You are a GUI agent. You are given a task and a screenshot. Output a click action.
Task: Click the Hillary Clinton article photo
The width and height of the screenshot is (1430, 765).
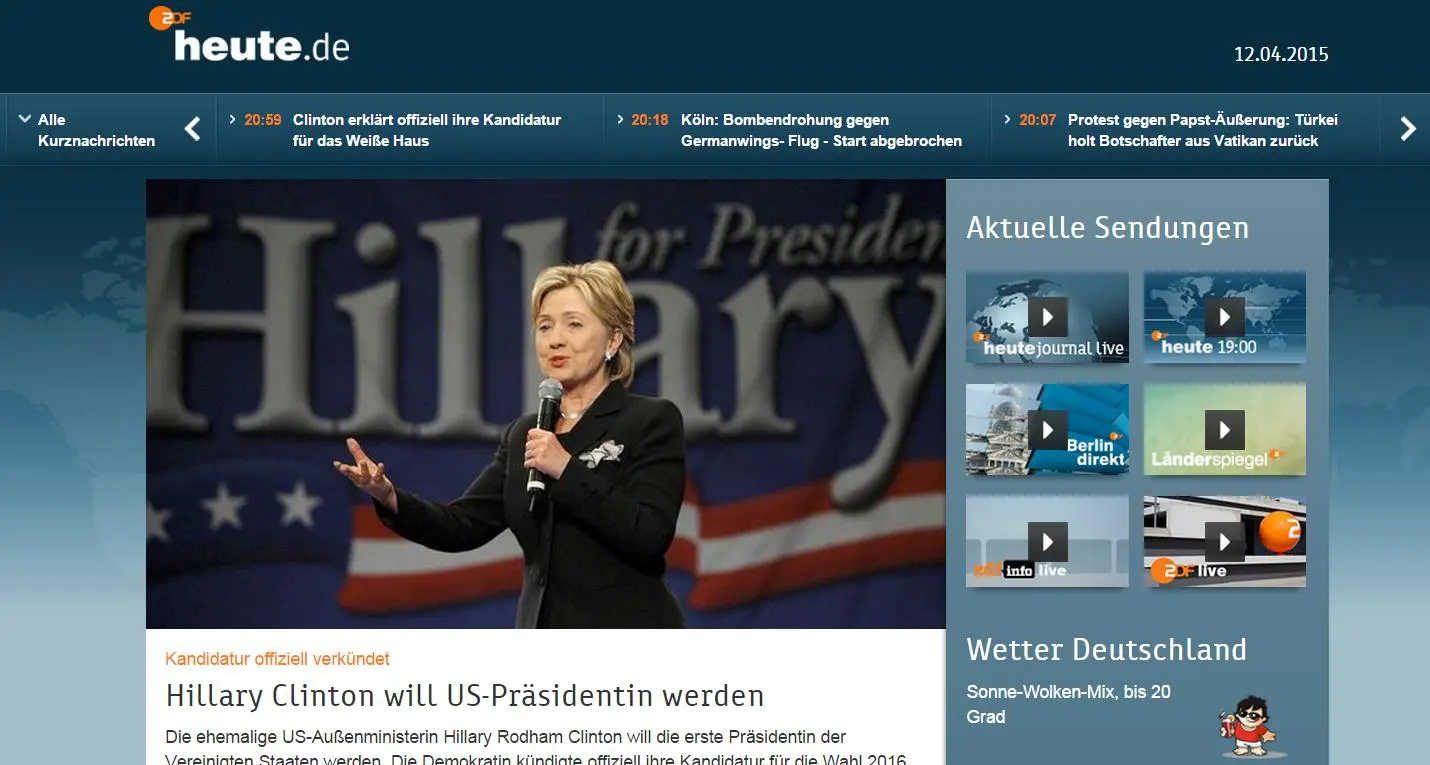pyautogui.click(x=545, y=400)
